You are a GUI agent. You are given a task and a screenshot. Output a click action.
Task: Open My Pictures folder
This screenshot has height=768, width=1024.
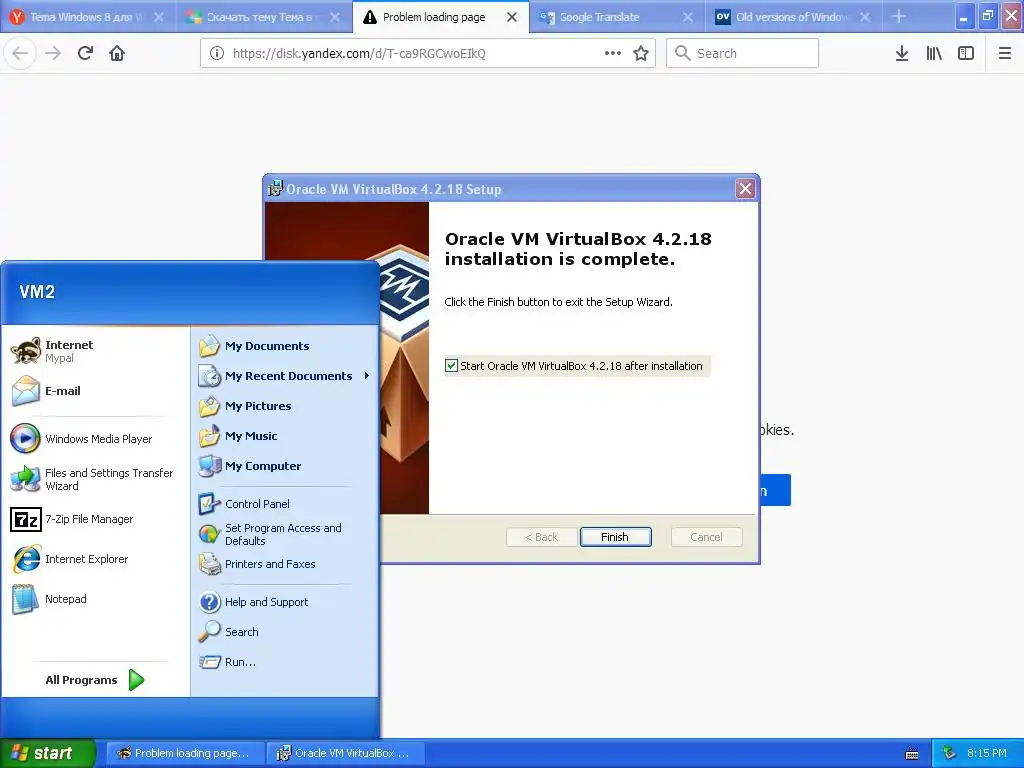click(284, 406)
